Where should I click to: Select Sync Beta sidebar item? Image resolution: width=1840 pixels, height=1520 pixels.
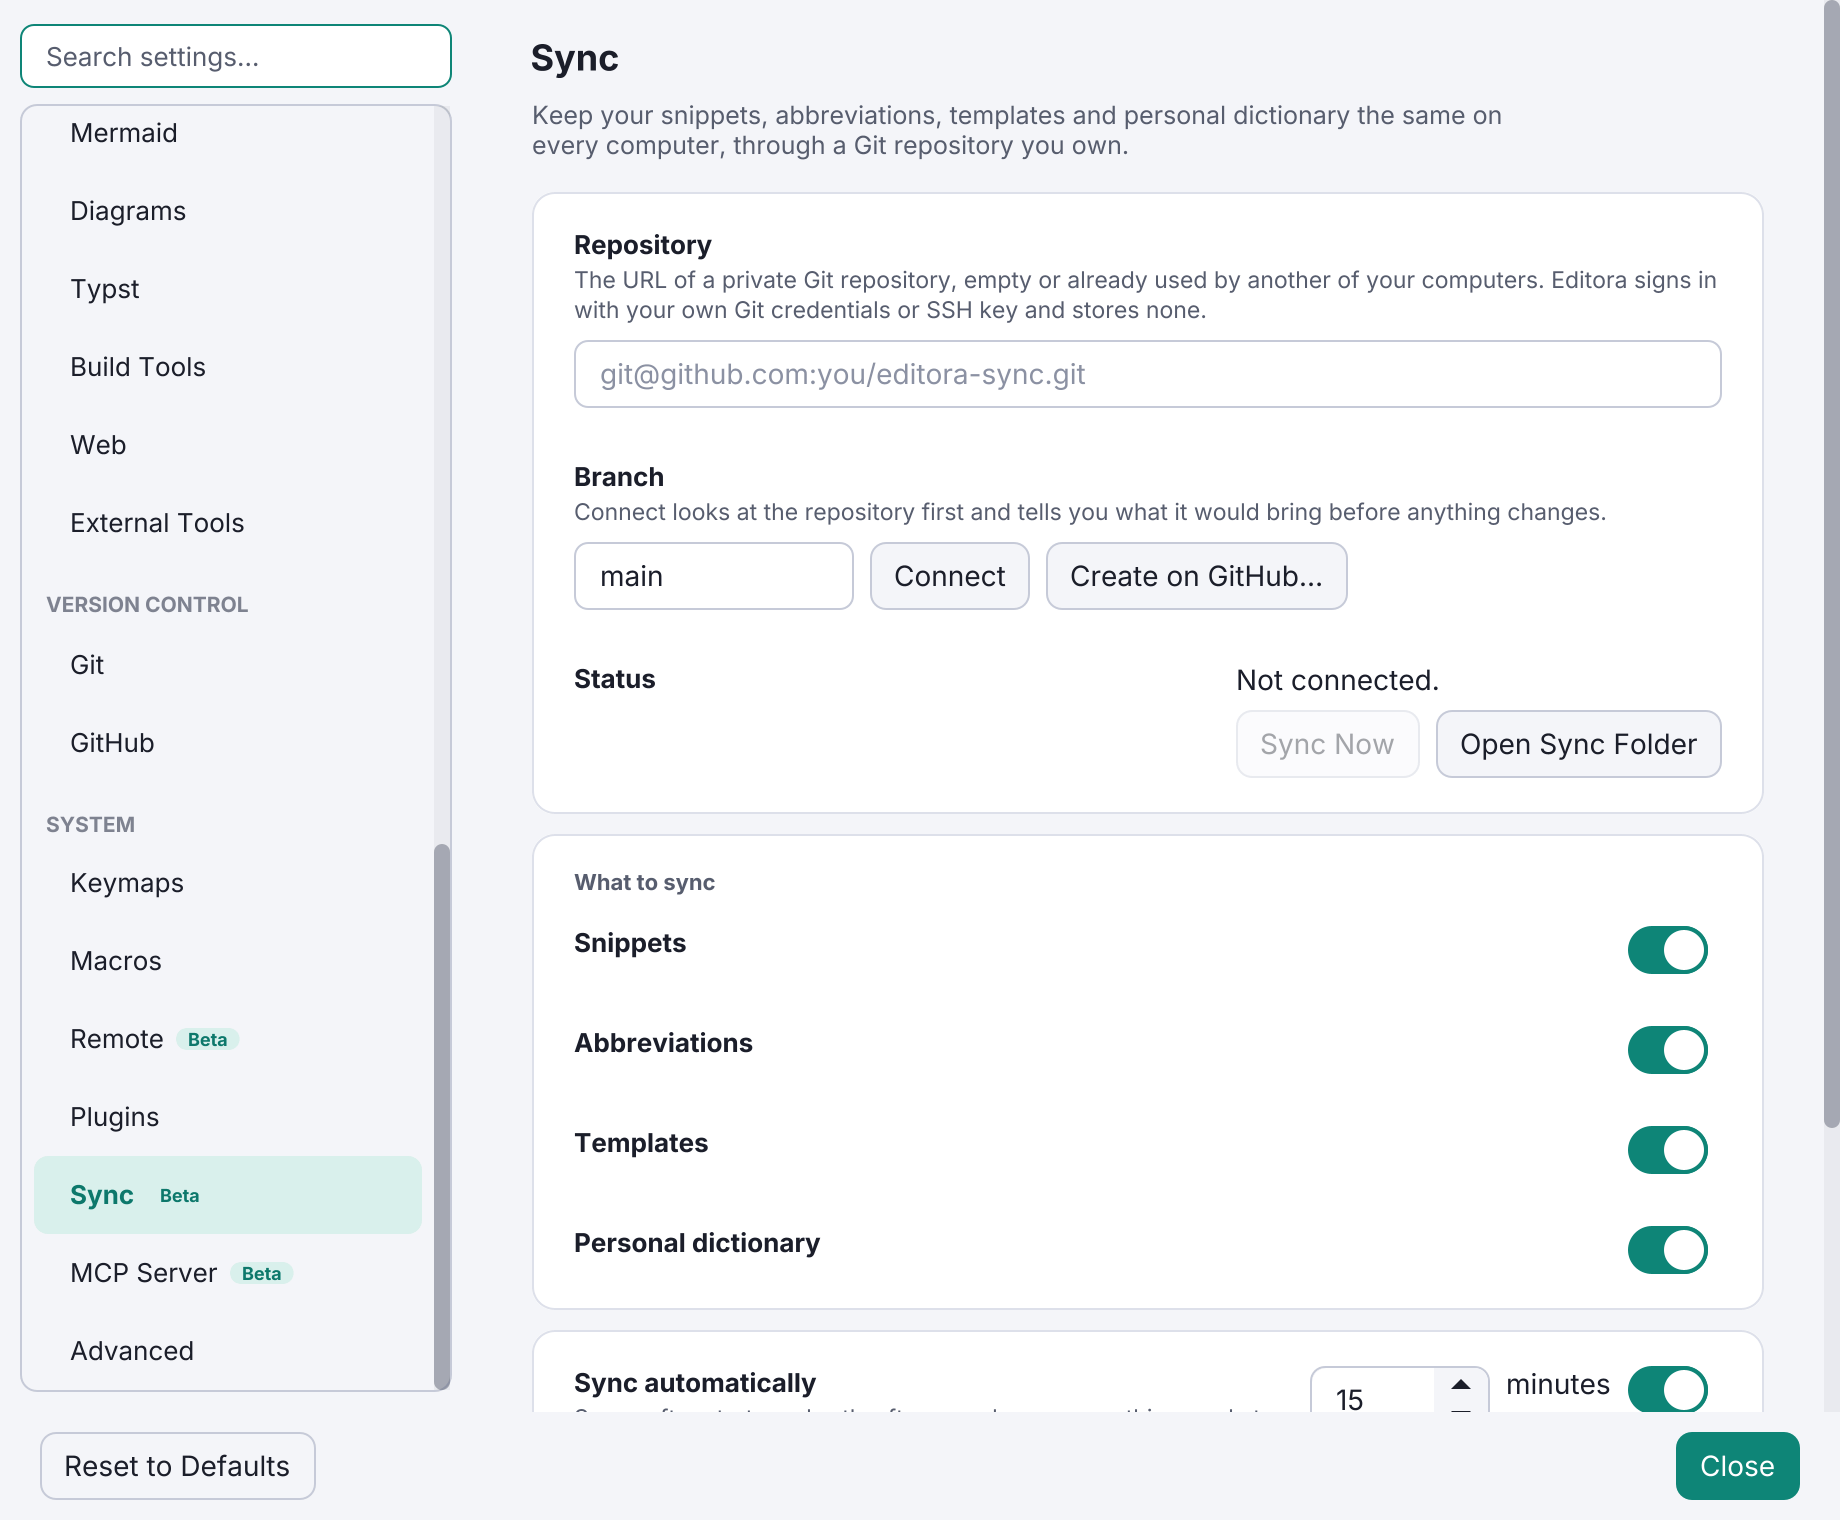(228, 1195)
